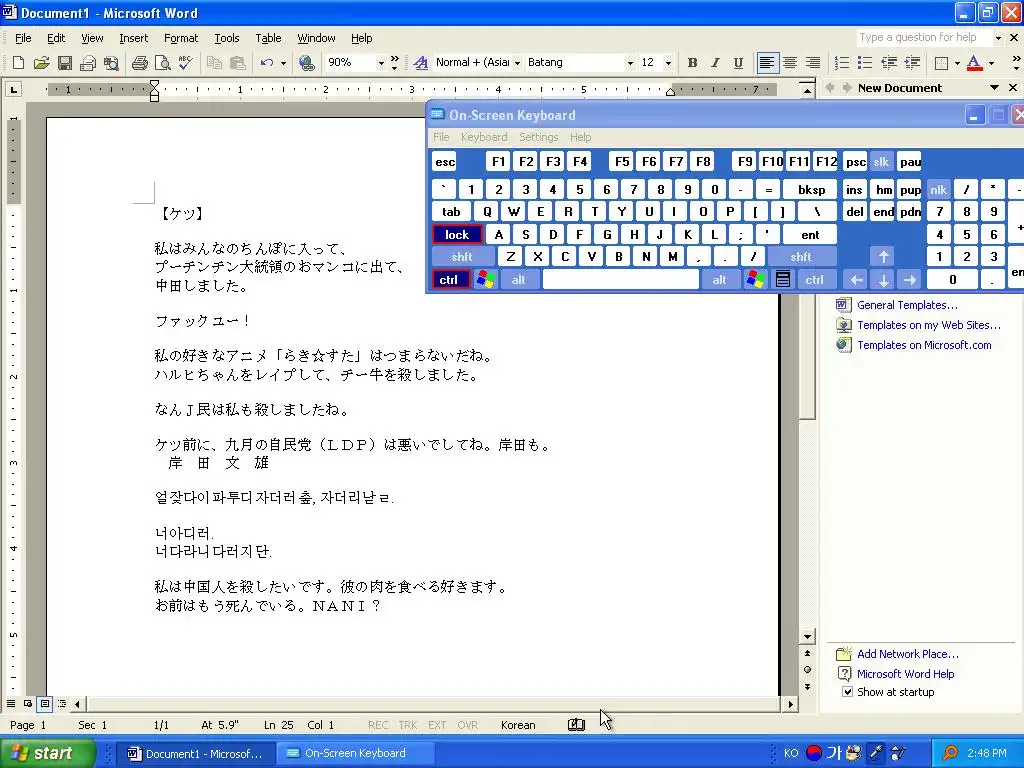Apply outside border icon
Screen dimensions: 1024x768
click(x=941, y=63)
